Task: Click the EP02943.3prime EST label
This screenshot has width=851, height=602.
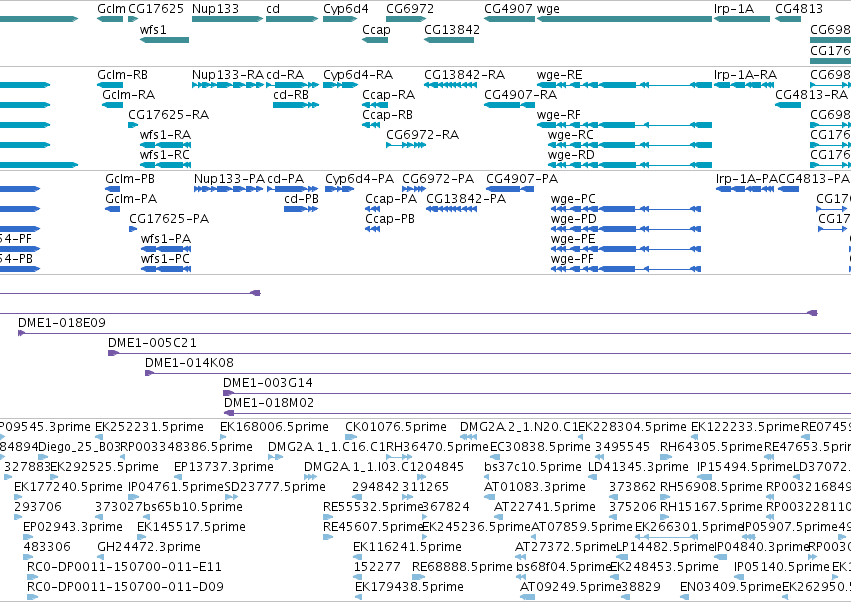Action: pyautogui.click(x=73, y=527)
